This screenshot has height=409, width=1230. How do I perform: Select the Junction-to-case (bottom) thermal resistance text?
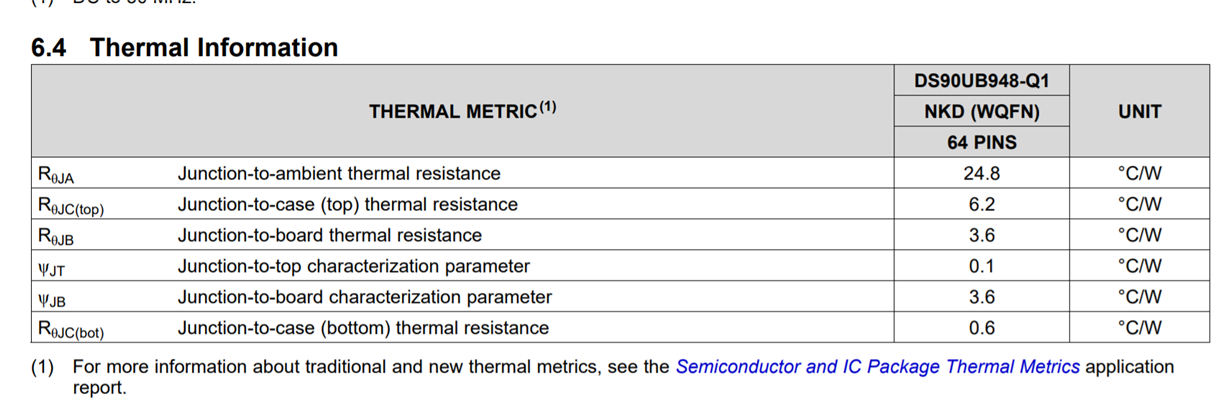pyautogui.click(x=363, y=328)
